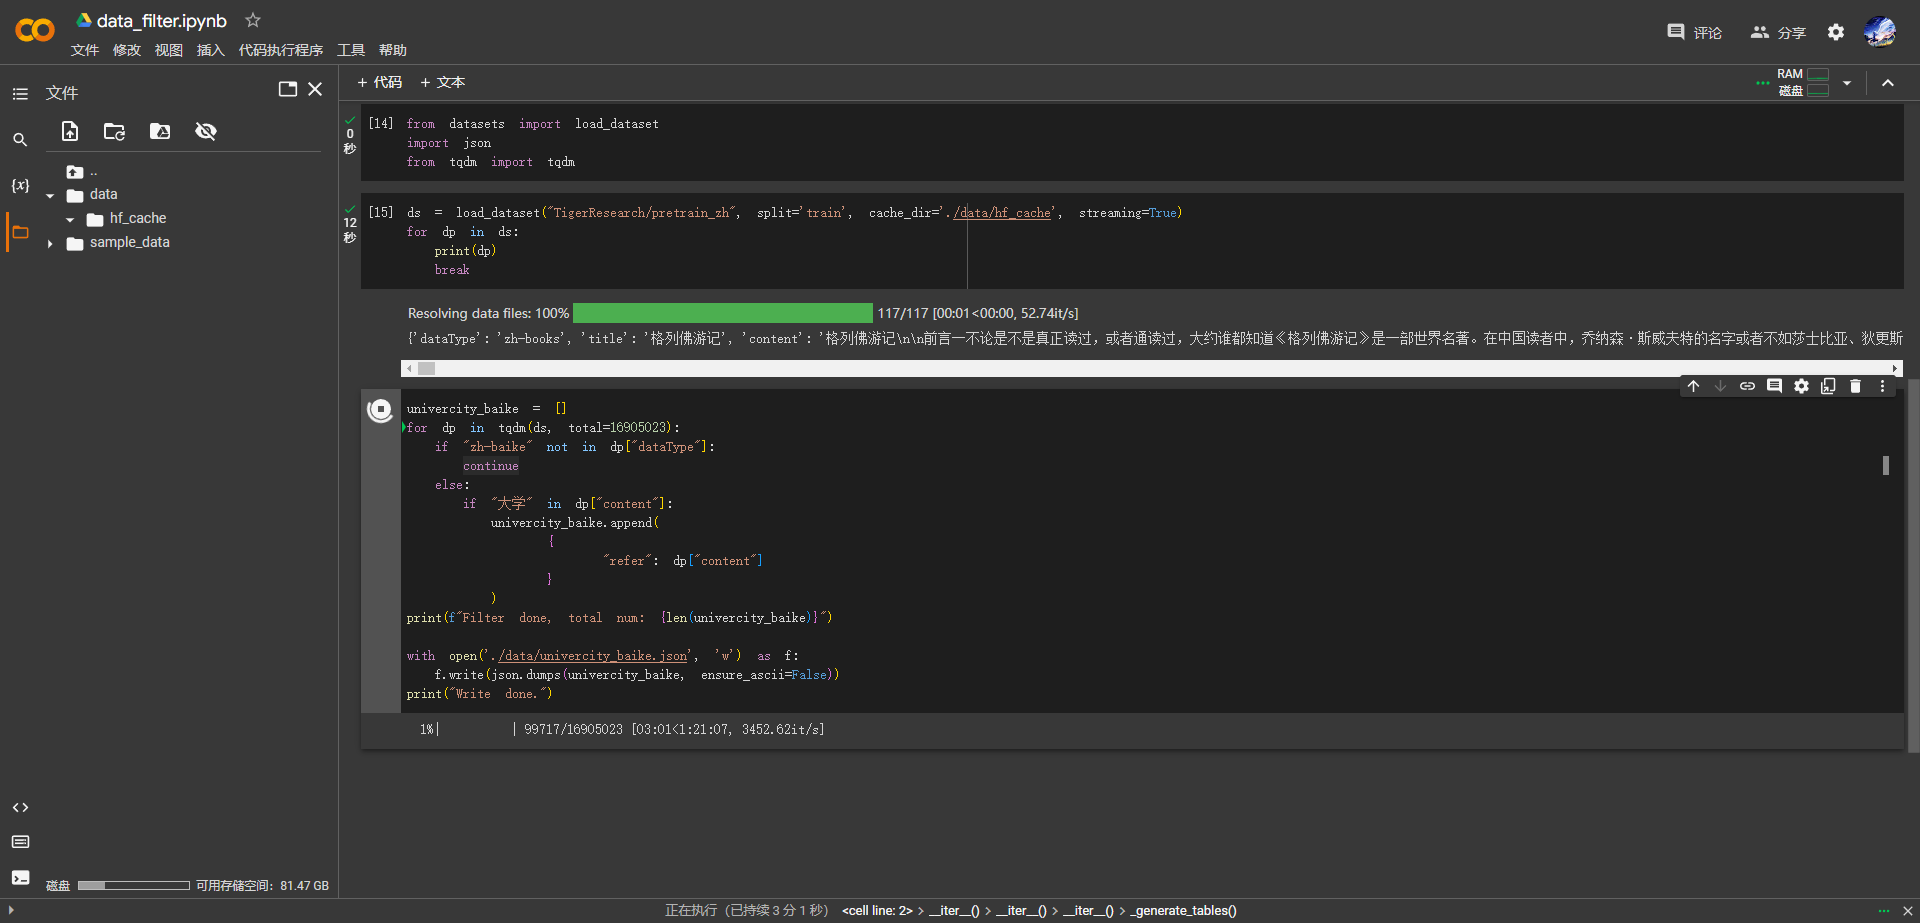Viewport: 1920px width, 923px height.
Task: Open the command palette sidebar icon
Action: 20,842
